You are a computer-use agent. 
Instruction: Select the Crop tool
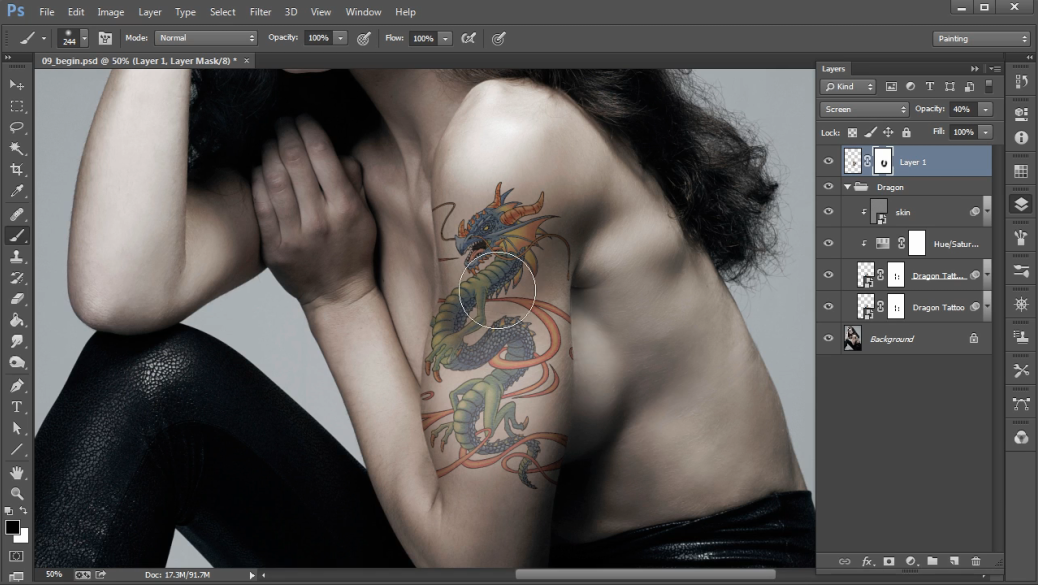click(x=17, y=169)
